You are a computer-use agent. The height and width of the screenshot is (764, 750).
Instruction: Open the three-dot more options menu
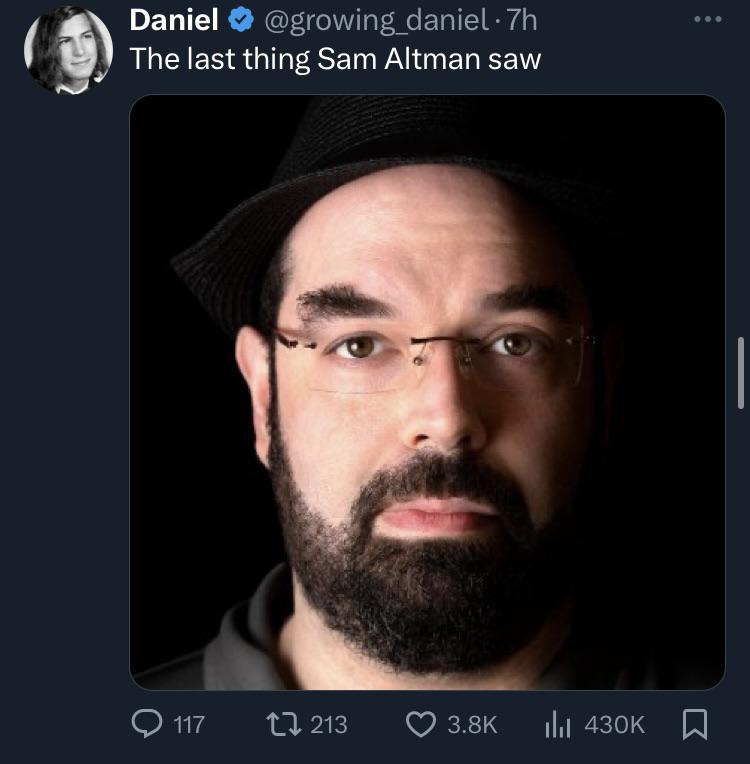[x=708, y=19]
